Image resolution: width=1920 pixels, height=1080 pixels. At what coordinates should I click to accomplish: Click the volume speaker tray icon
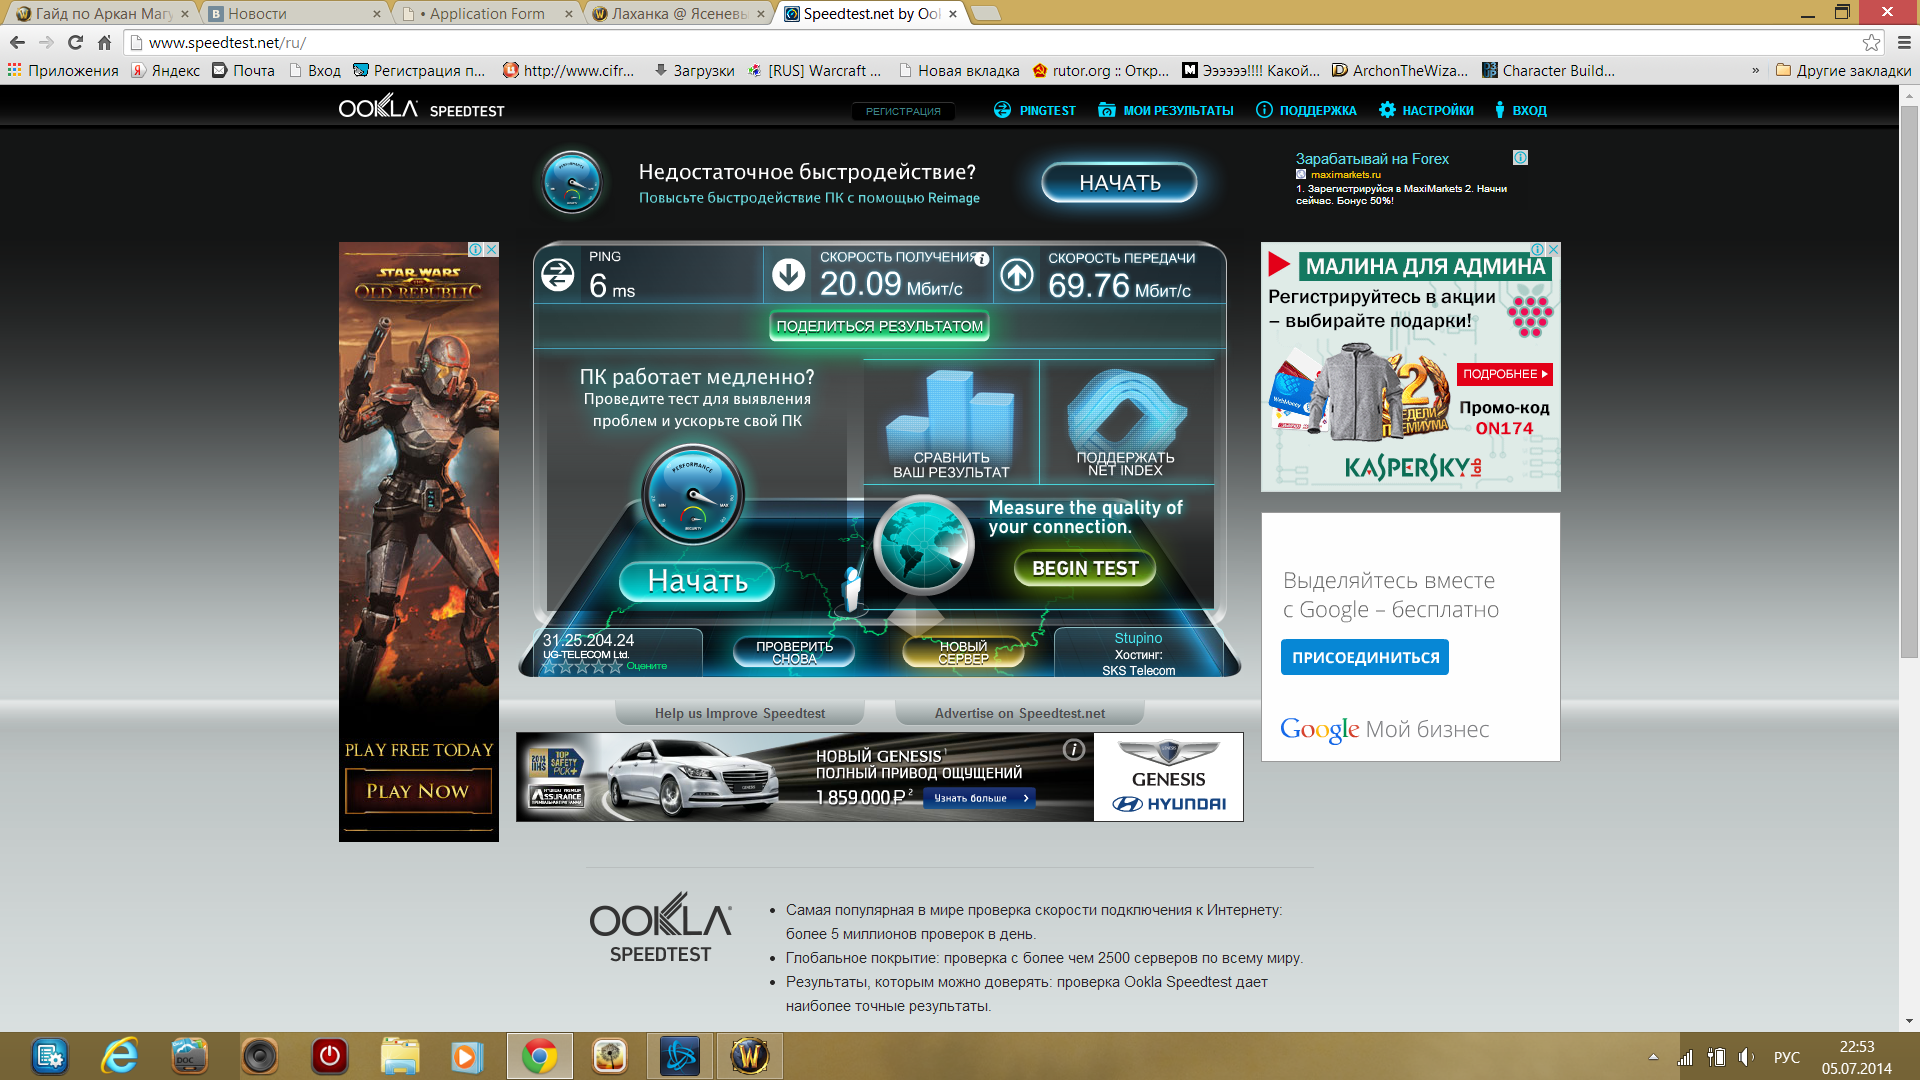1746,1057
